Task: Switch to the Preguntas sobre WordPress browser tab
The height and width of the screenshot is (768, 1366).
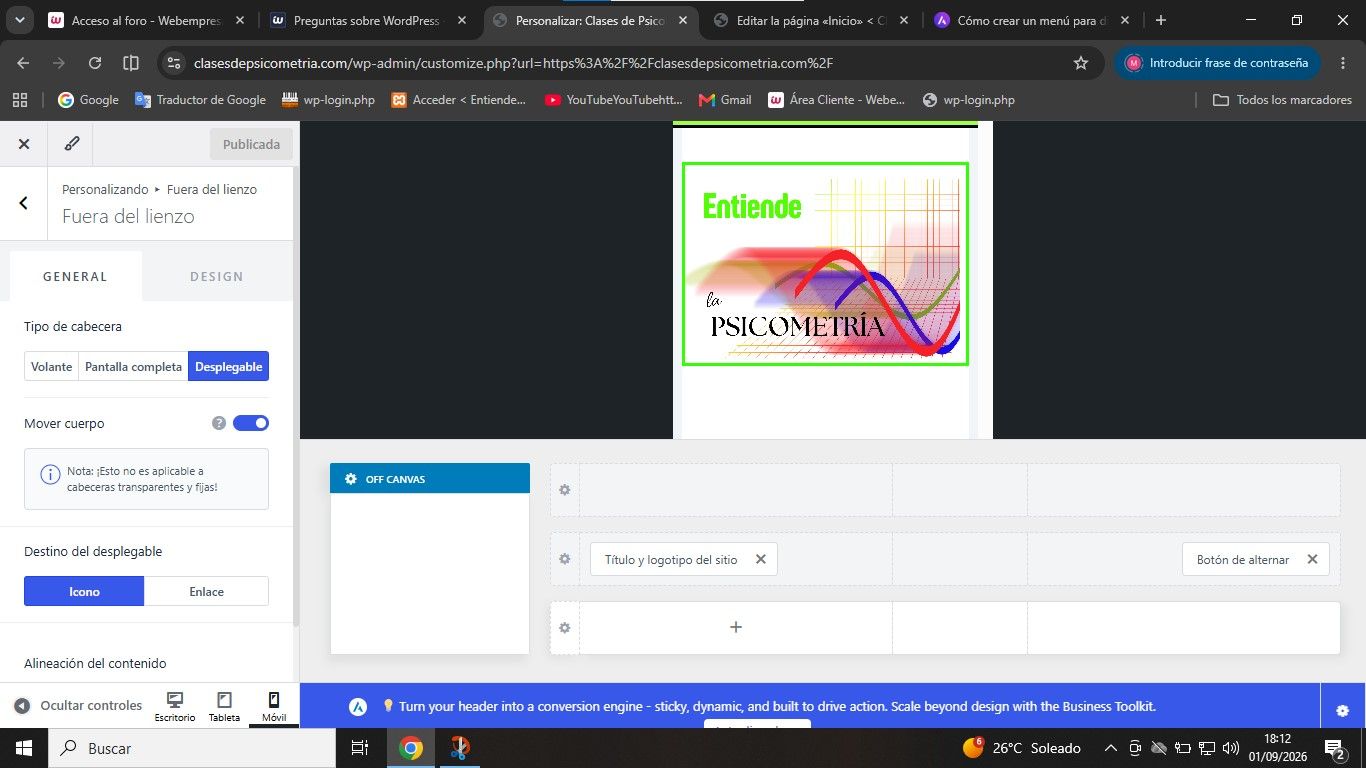Action: click(x=365, y=20)
